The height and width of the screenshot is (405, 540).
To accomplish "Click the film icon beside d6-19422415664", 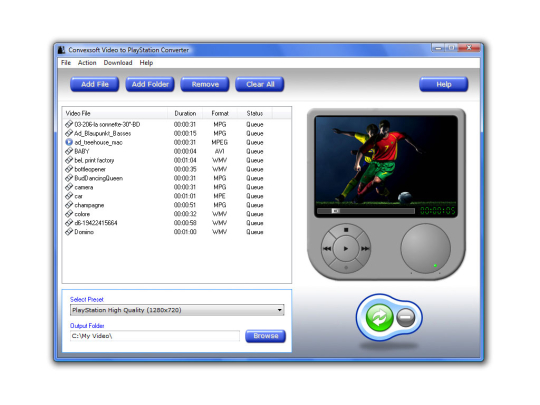I will pos(69,222).
